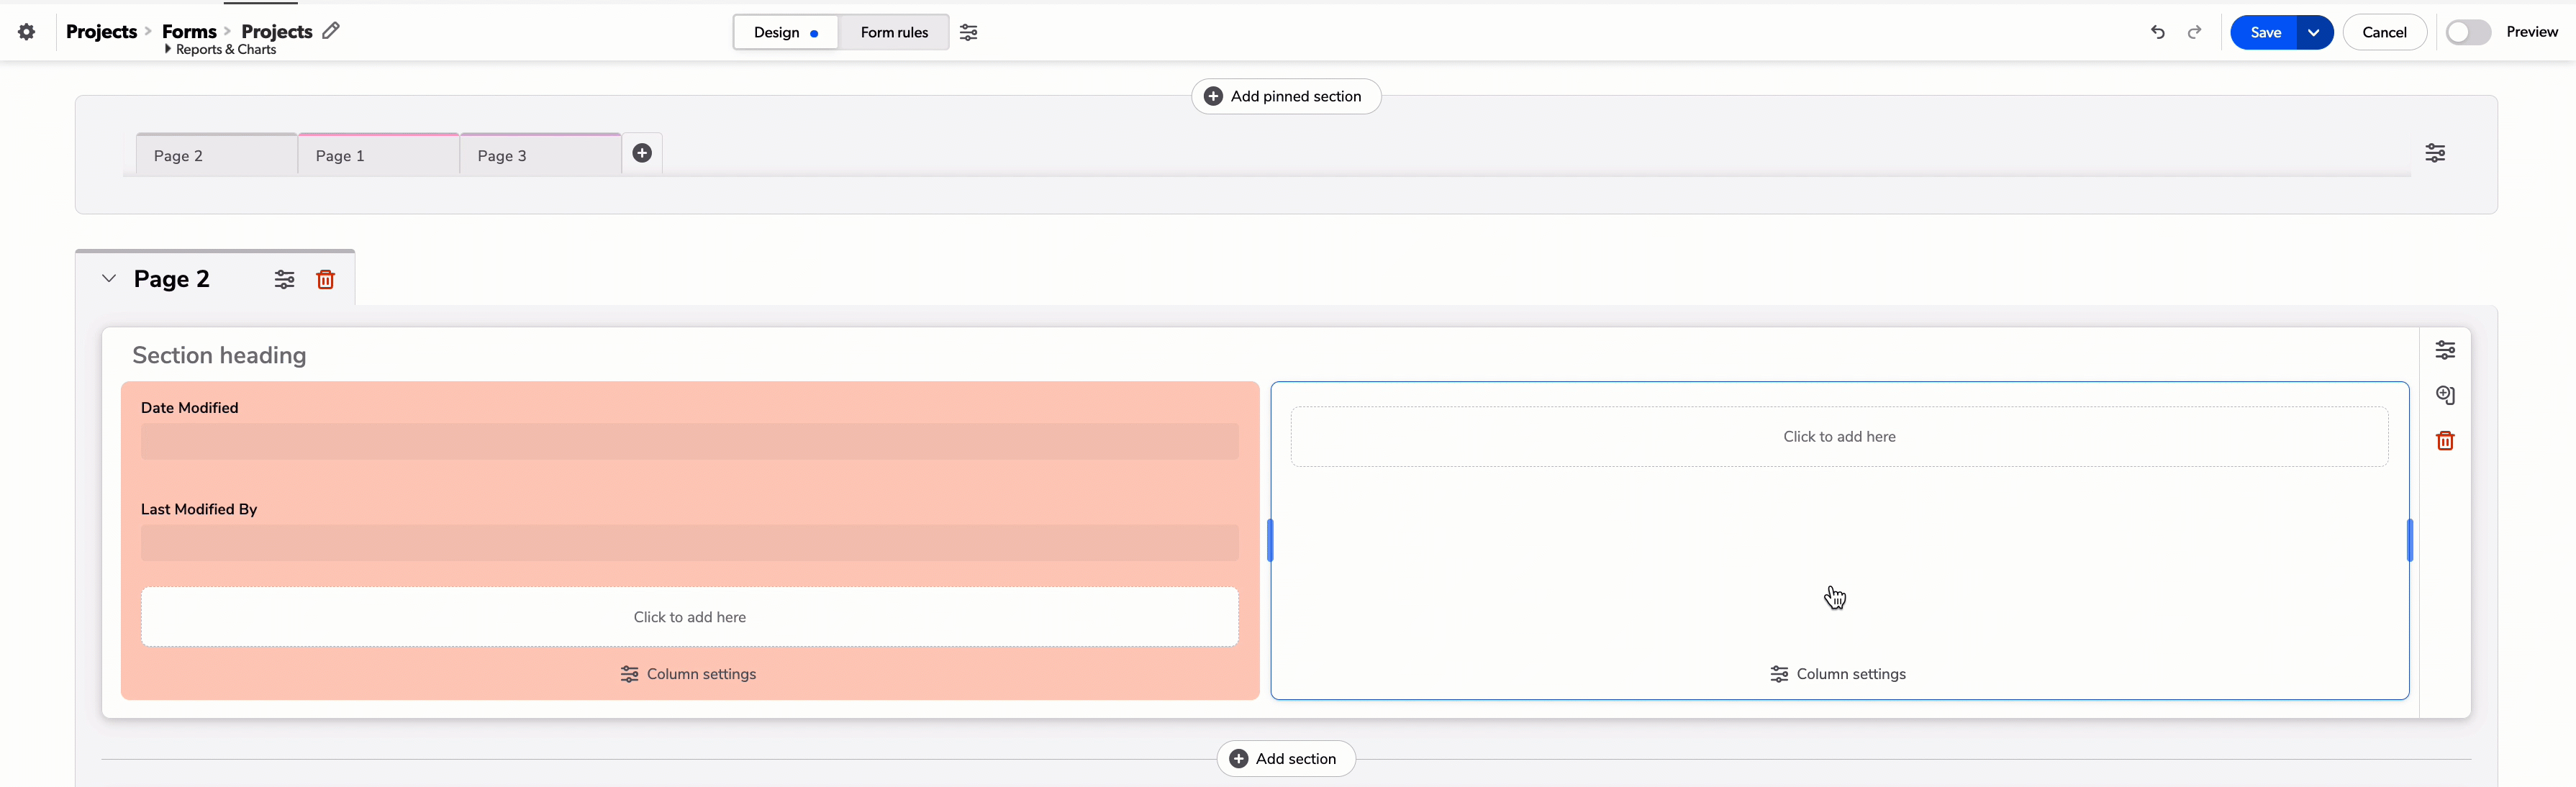The width and height of the screenshot is (2576, 787).
Task: Click the Date Modified label
Action: pos(189,408)
